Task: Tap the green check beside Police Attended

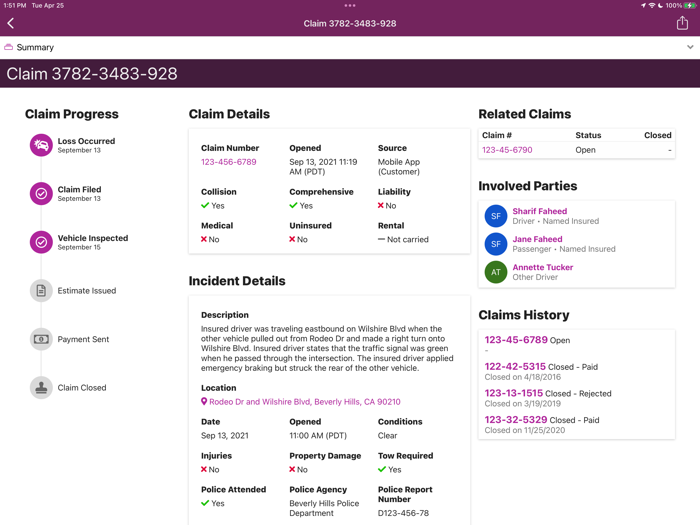Action: pyautogui.click(x=205, y=503)
